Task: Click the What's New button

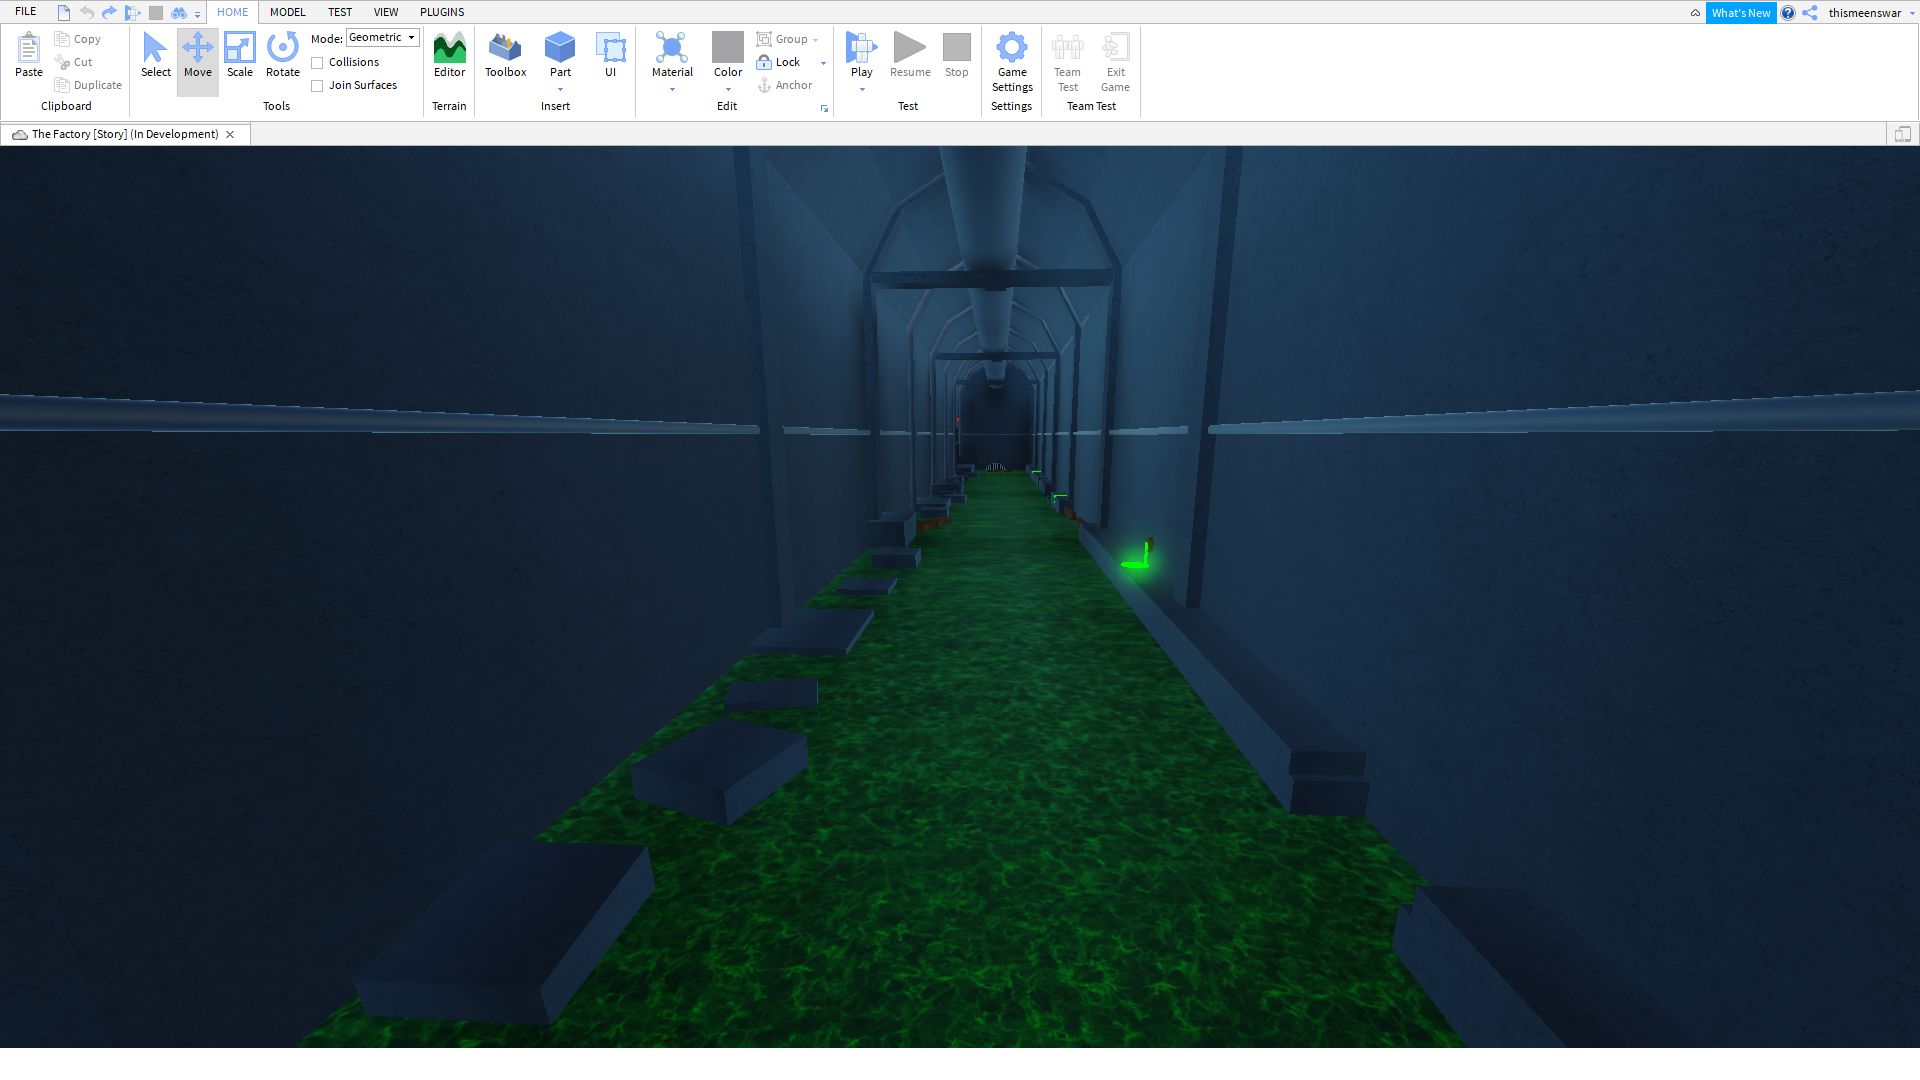Action: [1741, 12]
